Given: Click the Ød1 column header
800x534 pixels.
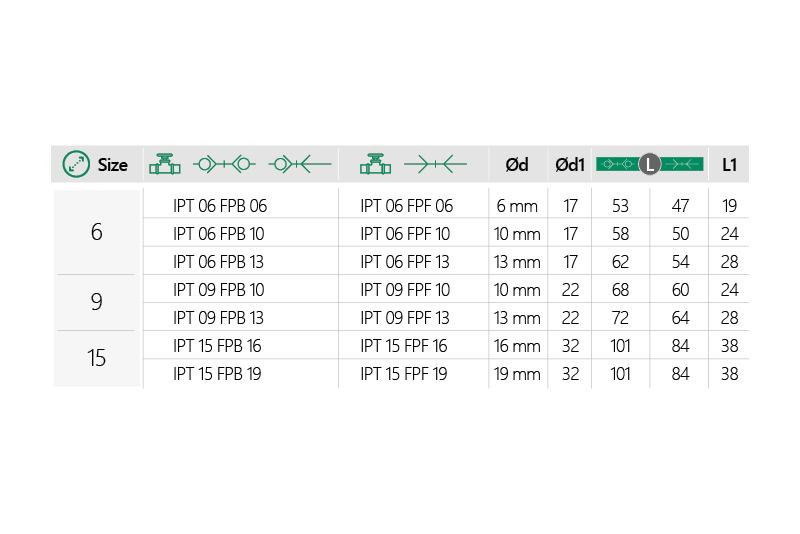Looking at the screenshot, I should click(570, 164).
